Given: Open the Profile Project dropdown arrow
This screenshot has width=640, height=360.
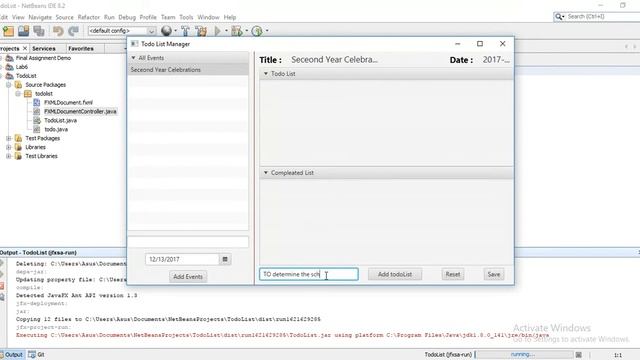Looking at the screenshot, I should coord(267,31).
